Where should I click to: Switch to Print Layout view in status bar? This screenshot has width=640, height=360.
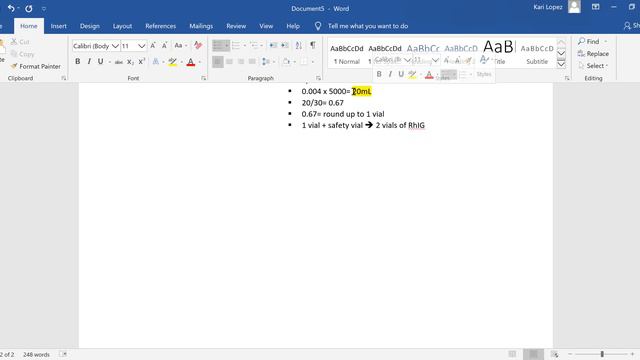[x=533, y=354]
